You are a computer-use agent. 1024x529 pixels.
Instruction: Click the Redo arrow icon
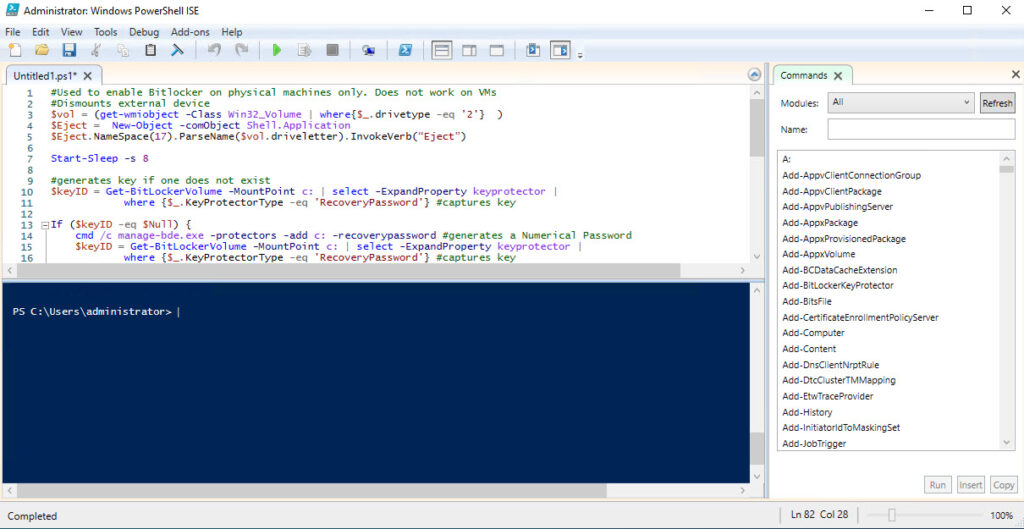[242, 50]
